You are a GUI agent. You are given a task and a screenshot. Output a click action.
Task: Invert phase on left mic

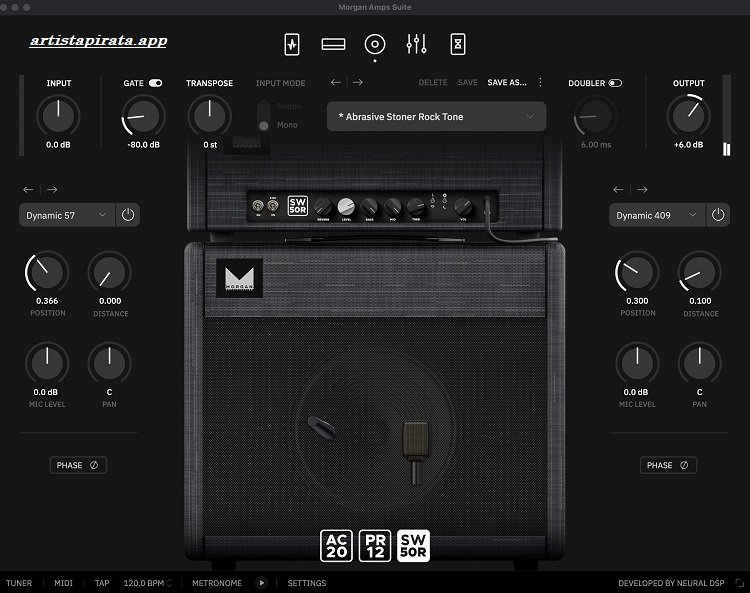coord(78,465)
